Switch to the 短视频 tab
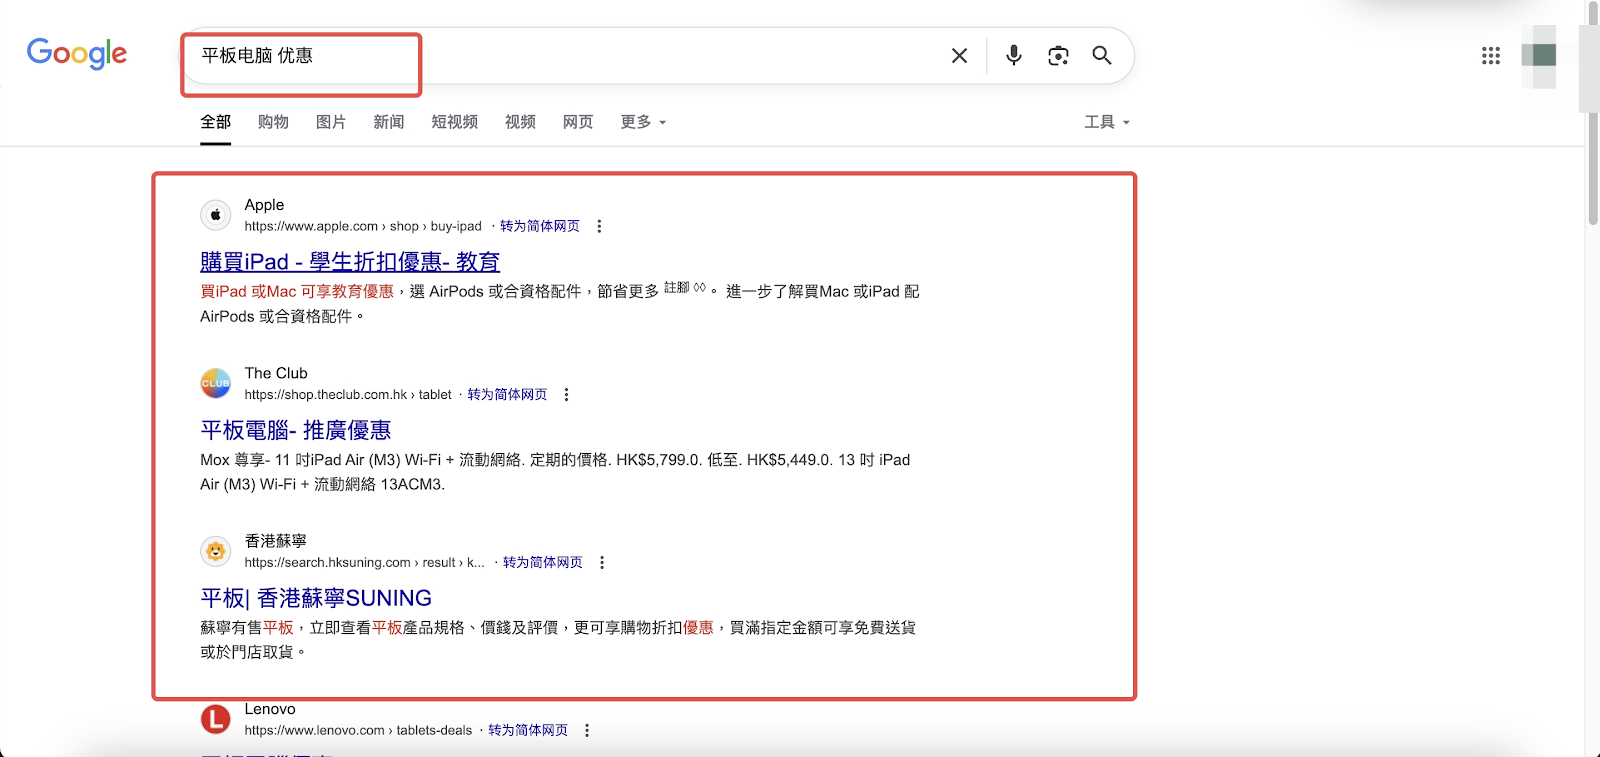Viewport: 1600px width, 757px height. point(455,122)
